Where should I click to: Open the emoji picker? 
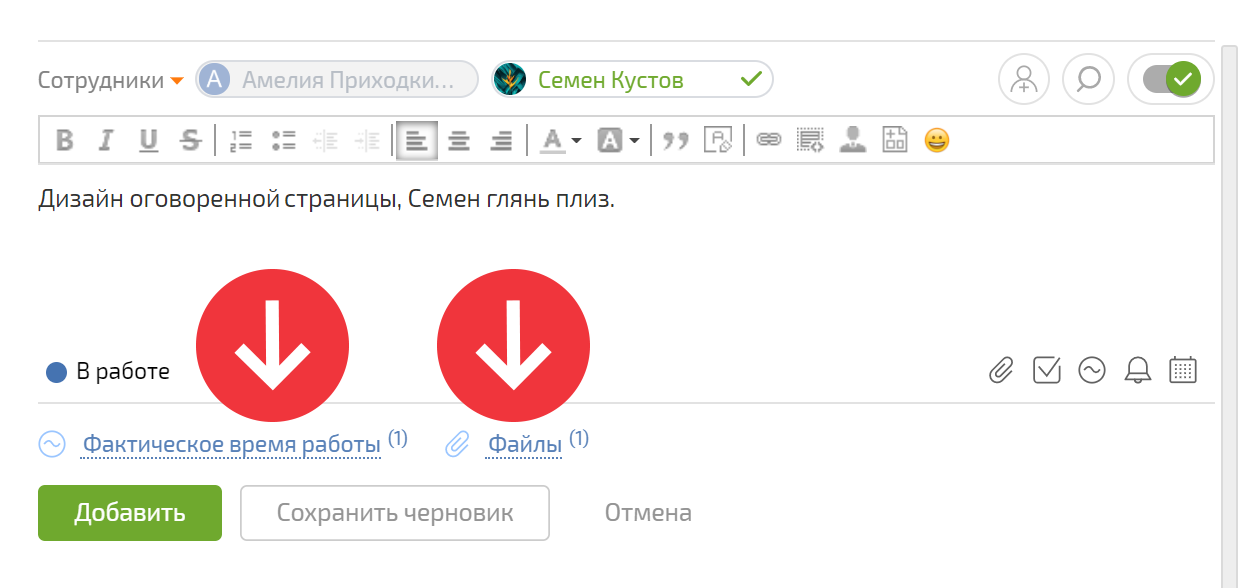tap(936, 141)
